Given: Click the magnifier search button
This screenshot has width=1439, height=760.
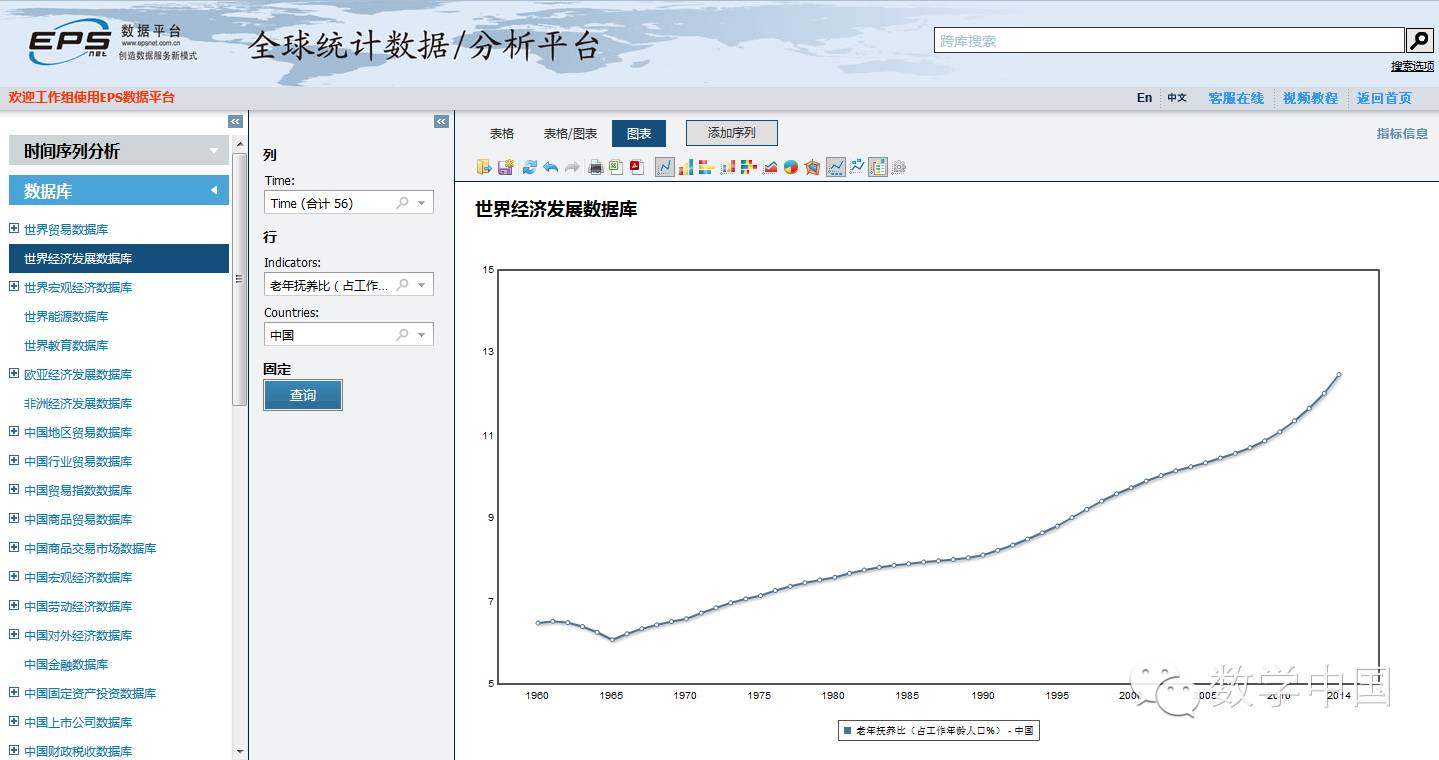Looking at the screenshot, I should [1419, 40].
